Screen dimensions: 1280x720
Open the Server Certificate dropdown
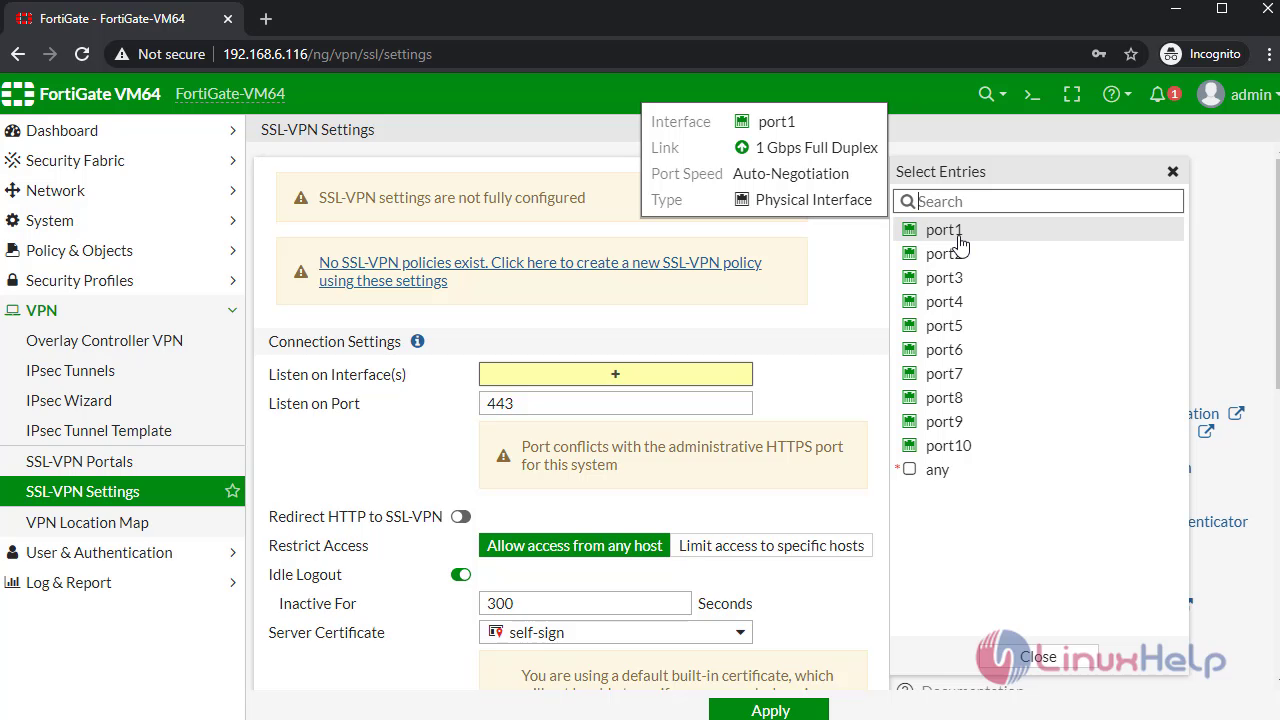point(616,633)
